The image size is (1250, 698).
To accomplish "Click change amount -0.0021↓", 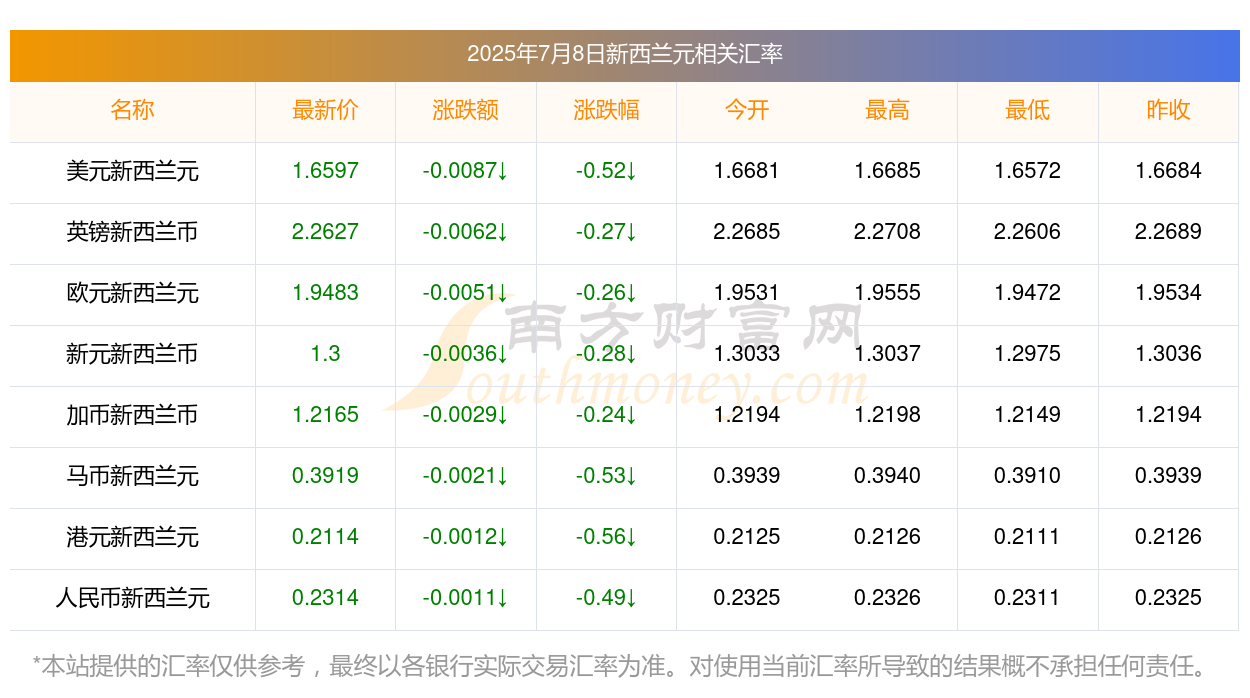I will [465, 476].
